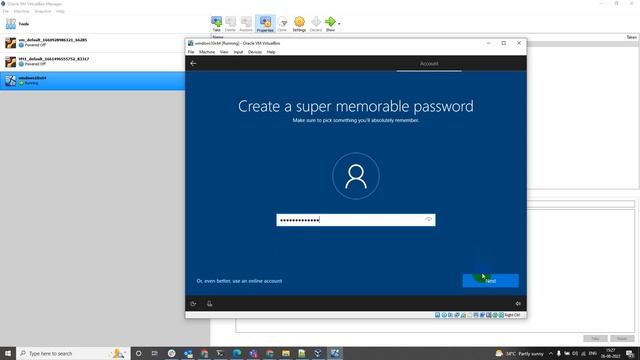The image size is (640, 360).
Task: Click the Delete snapshot toolbar icon
Action: click(x=230, y=24)
